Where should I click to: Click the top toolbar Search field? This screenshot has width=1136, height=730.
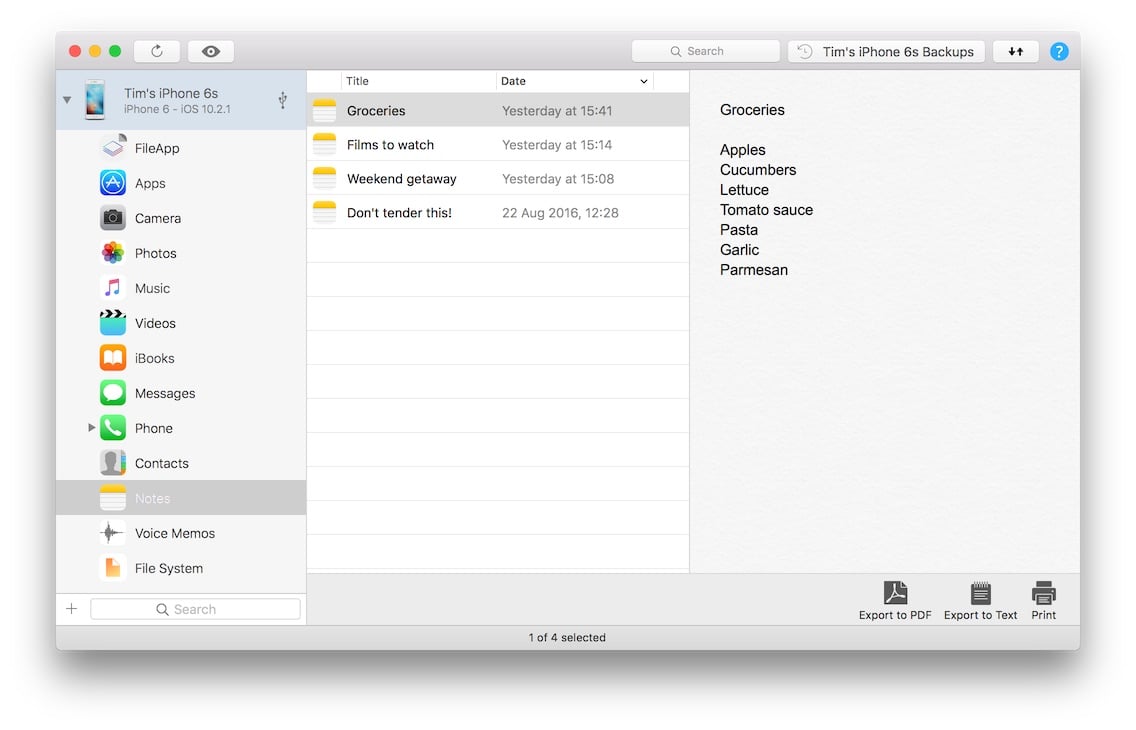[706, 51]
